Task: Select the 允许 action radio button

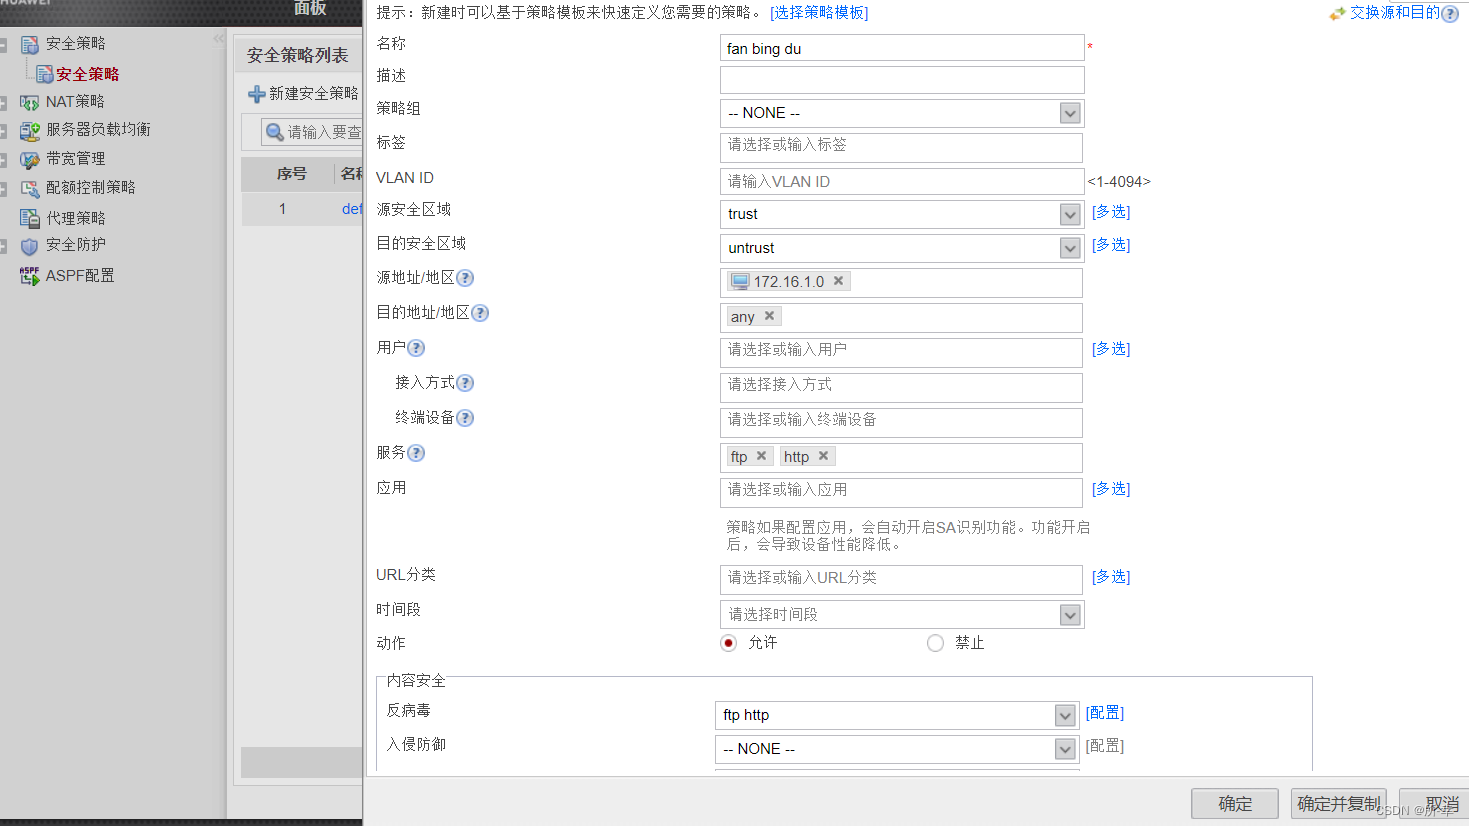Action: coord(728,643)
